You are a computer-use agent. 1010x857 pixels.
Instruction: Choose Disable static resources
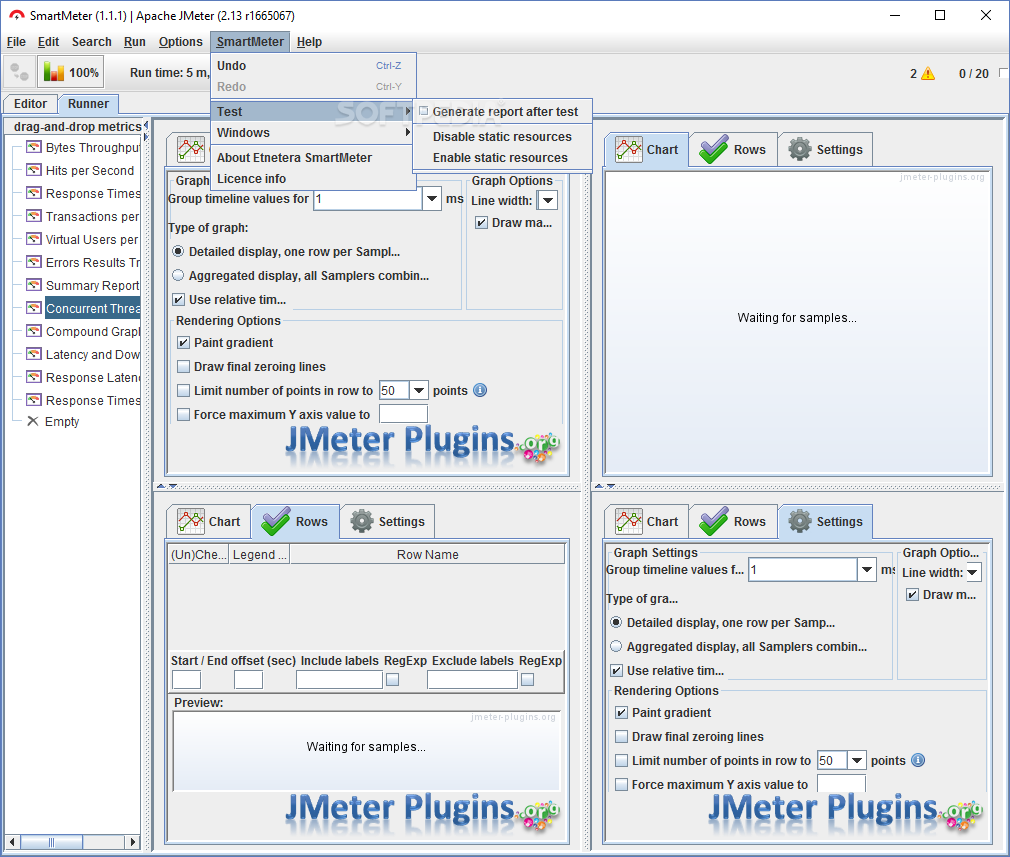(502, 137)
